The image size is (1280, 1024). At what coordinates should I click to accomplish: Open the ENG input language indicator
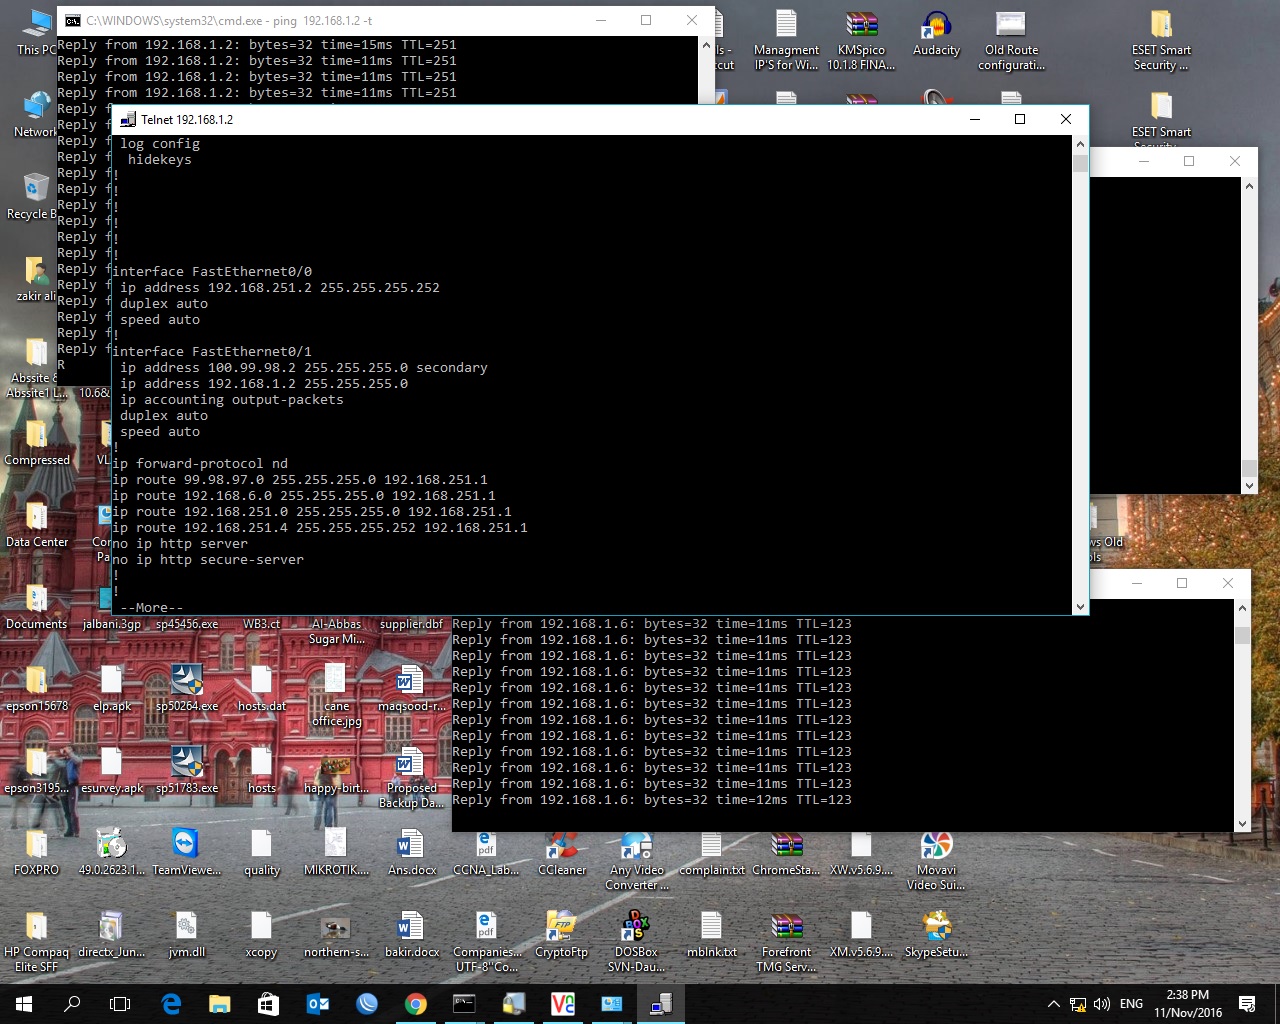(1131, 1004)
